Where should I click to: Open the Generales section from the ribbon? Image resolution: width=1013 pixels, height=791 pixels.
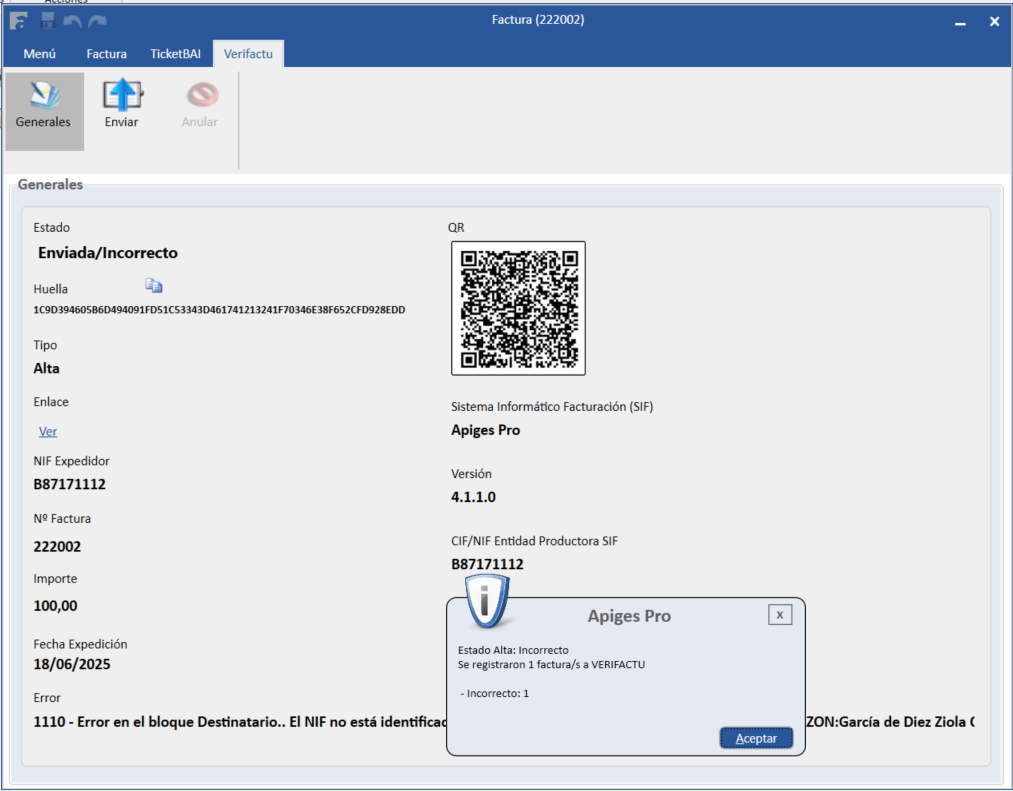(44, 111)
